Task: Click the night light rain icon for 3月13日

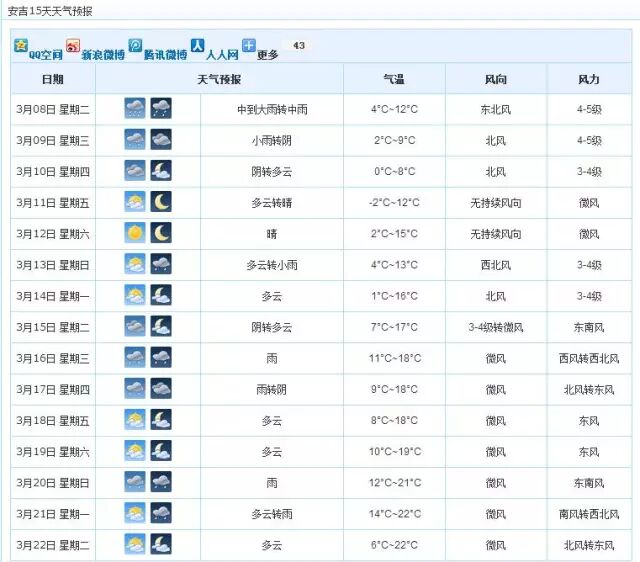Action: click(161, 264)
